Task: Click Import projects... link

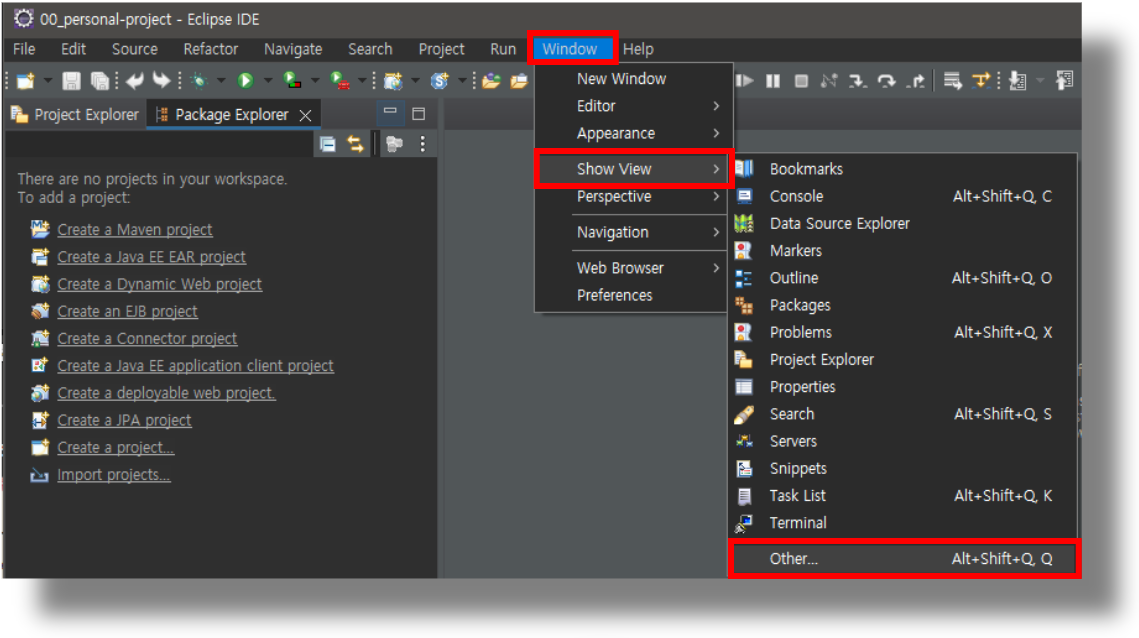Action: click(x=114, y=475)
